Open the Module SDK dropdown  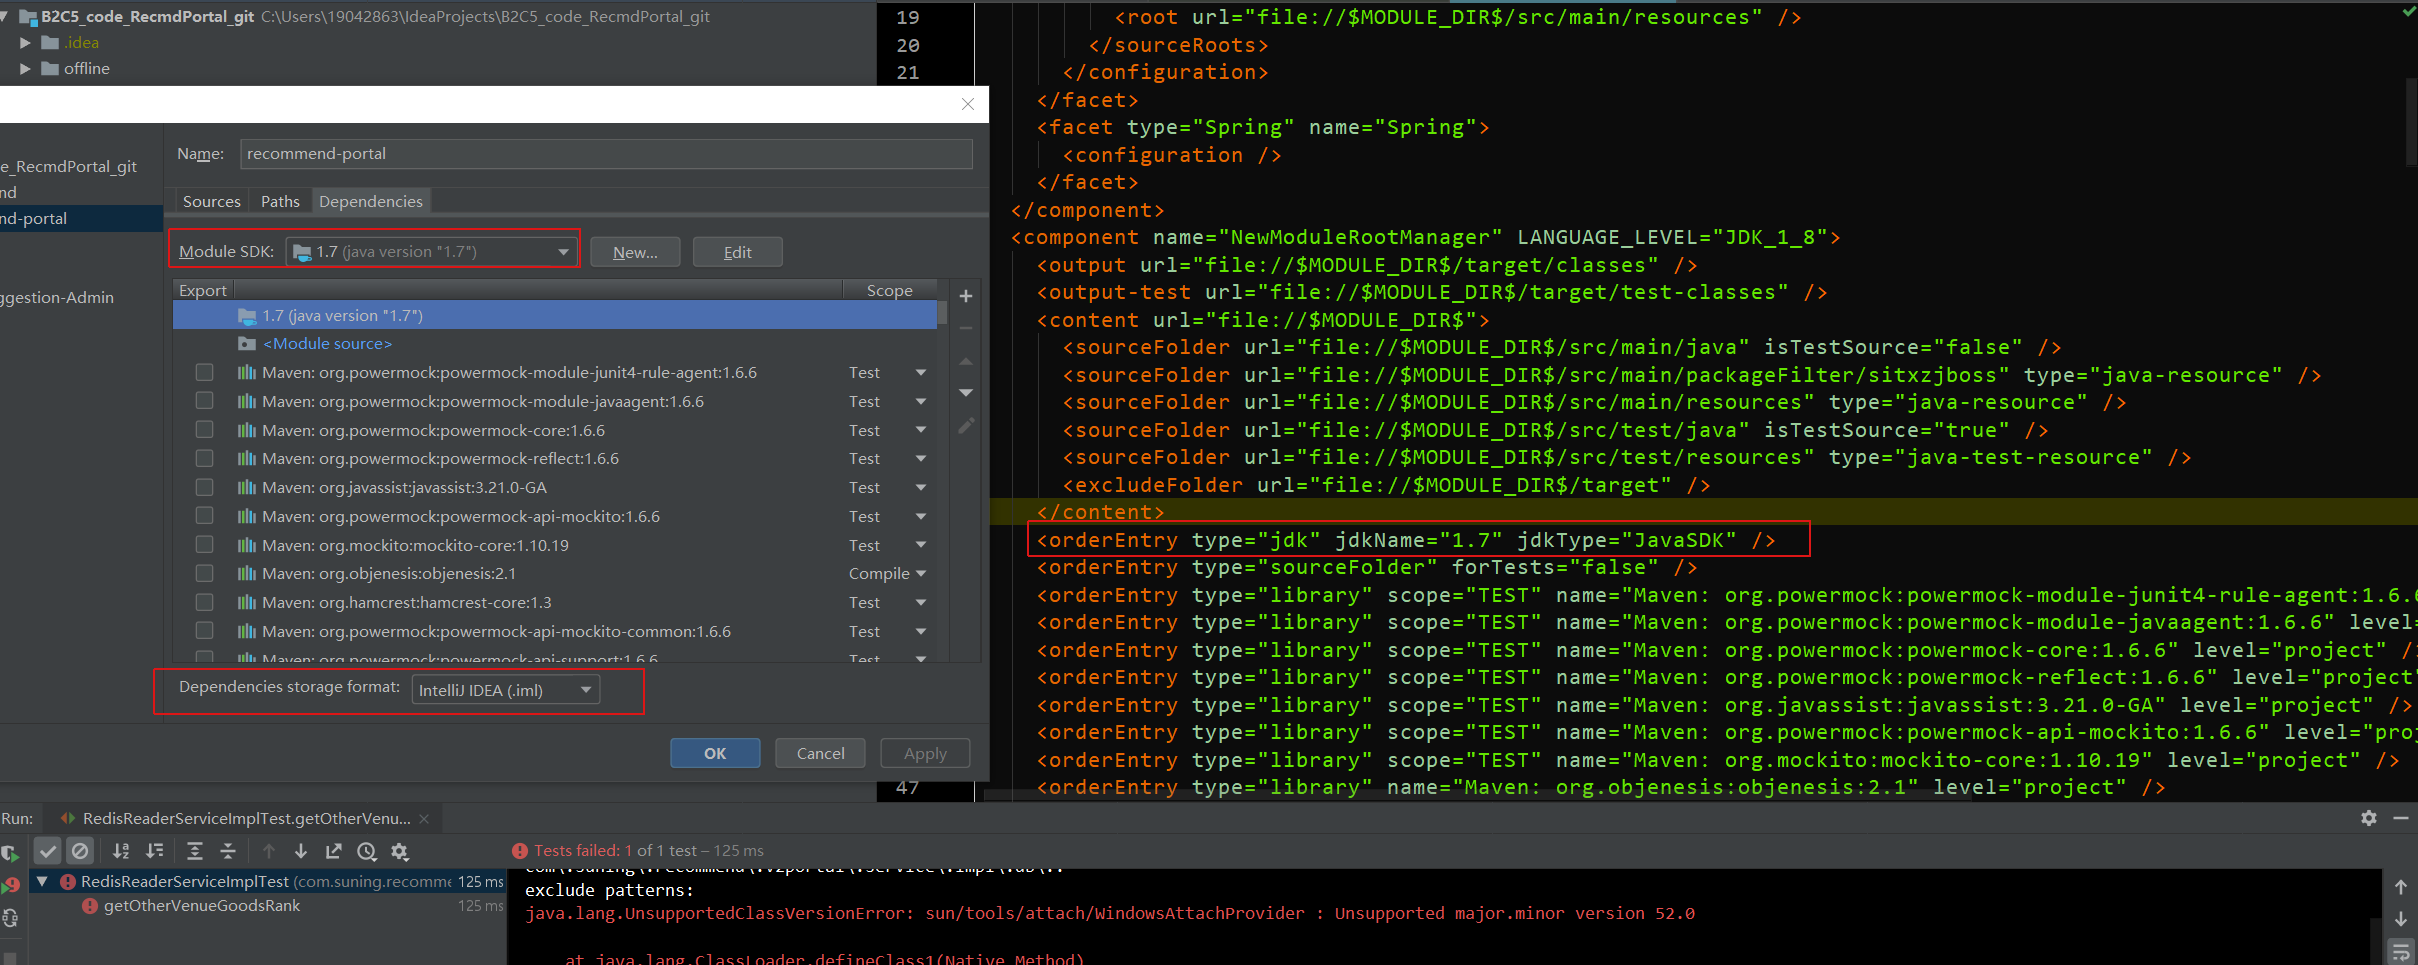point(432,252)
